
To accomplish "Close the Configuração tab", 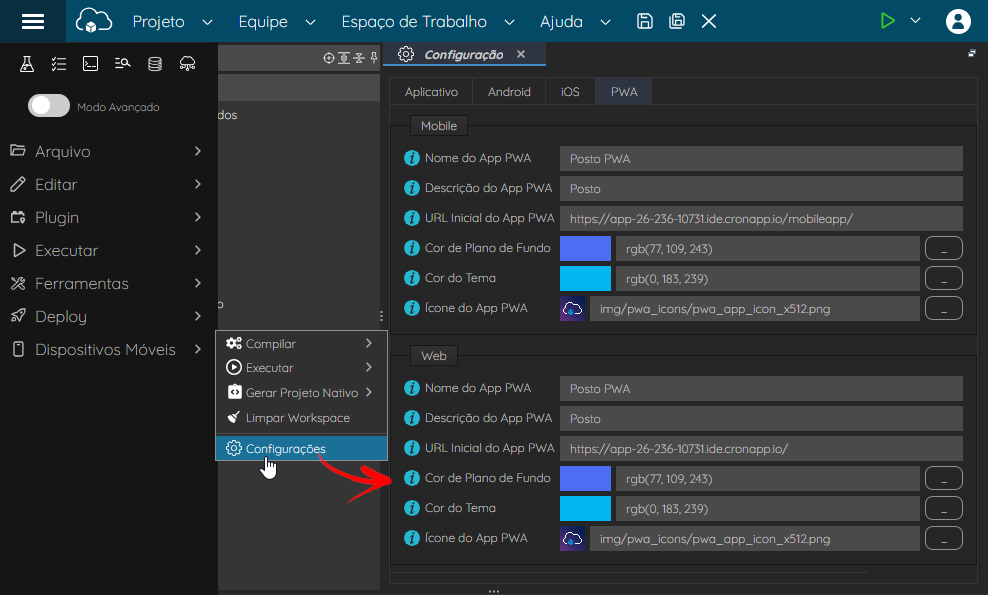I will [x=521, y=54].
